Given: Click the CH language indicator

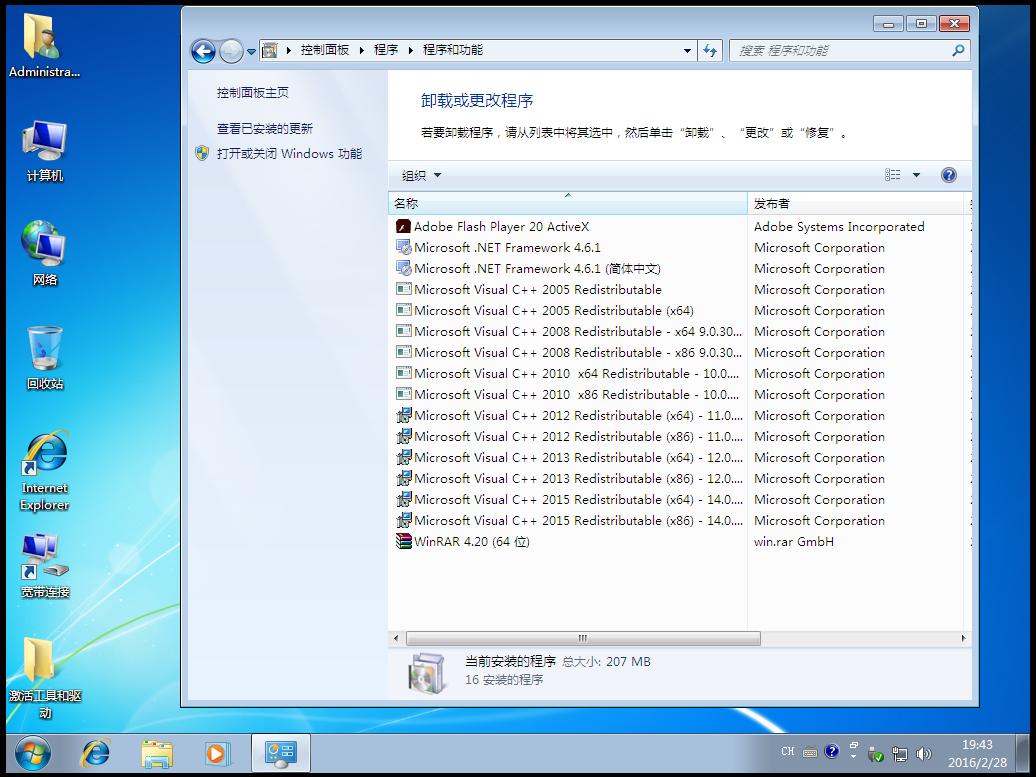Looking at the screenshot, I should point(788,751).
